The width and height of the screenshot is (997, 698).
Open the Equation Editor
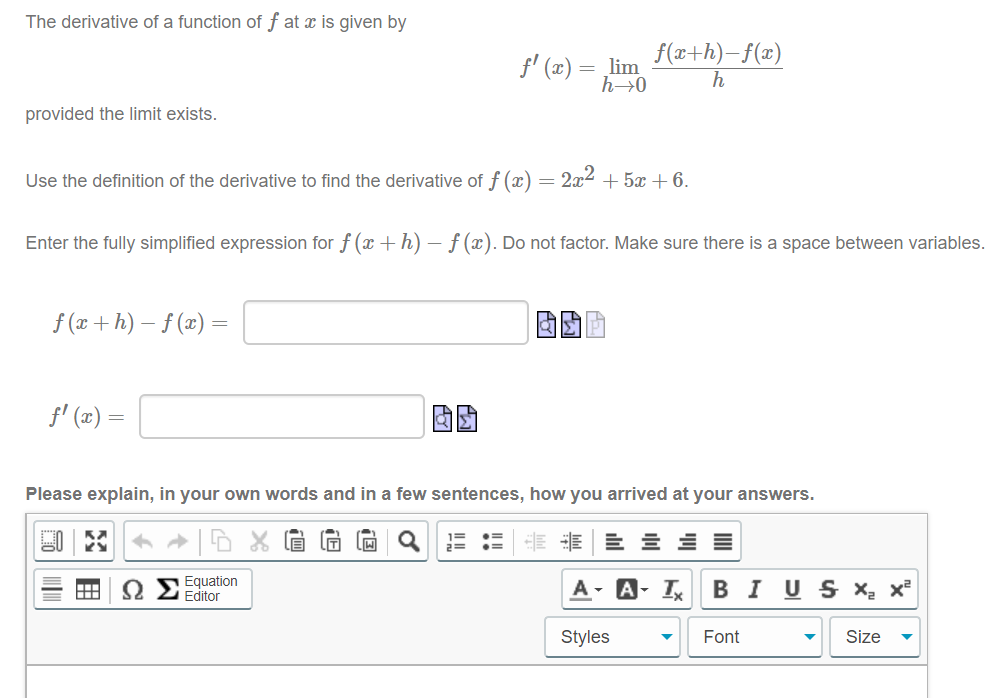(190, 588)
